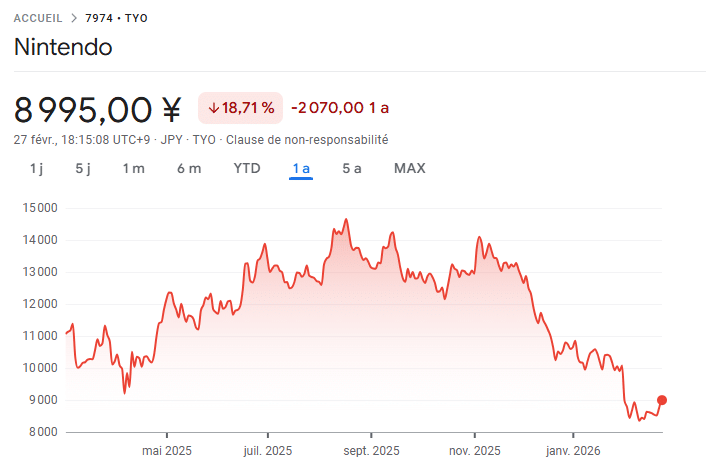Switch to the 5 j range tab
This screenshot has height=475, width=706.
click(83, 168)
